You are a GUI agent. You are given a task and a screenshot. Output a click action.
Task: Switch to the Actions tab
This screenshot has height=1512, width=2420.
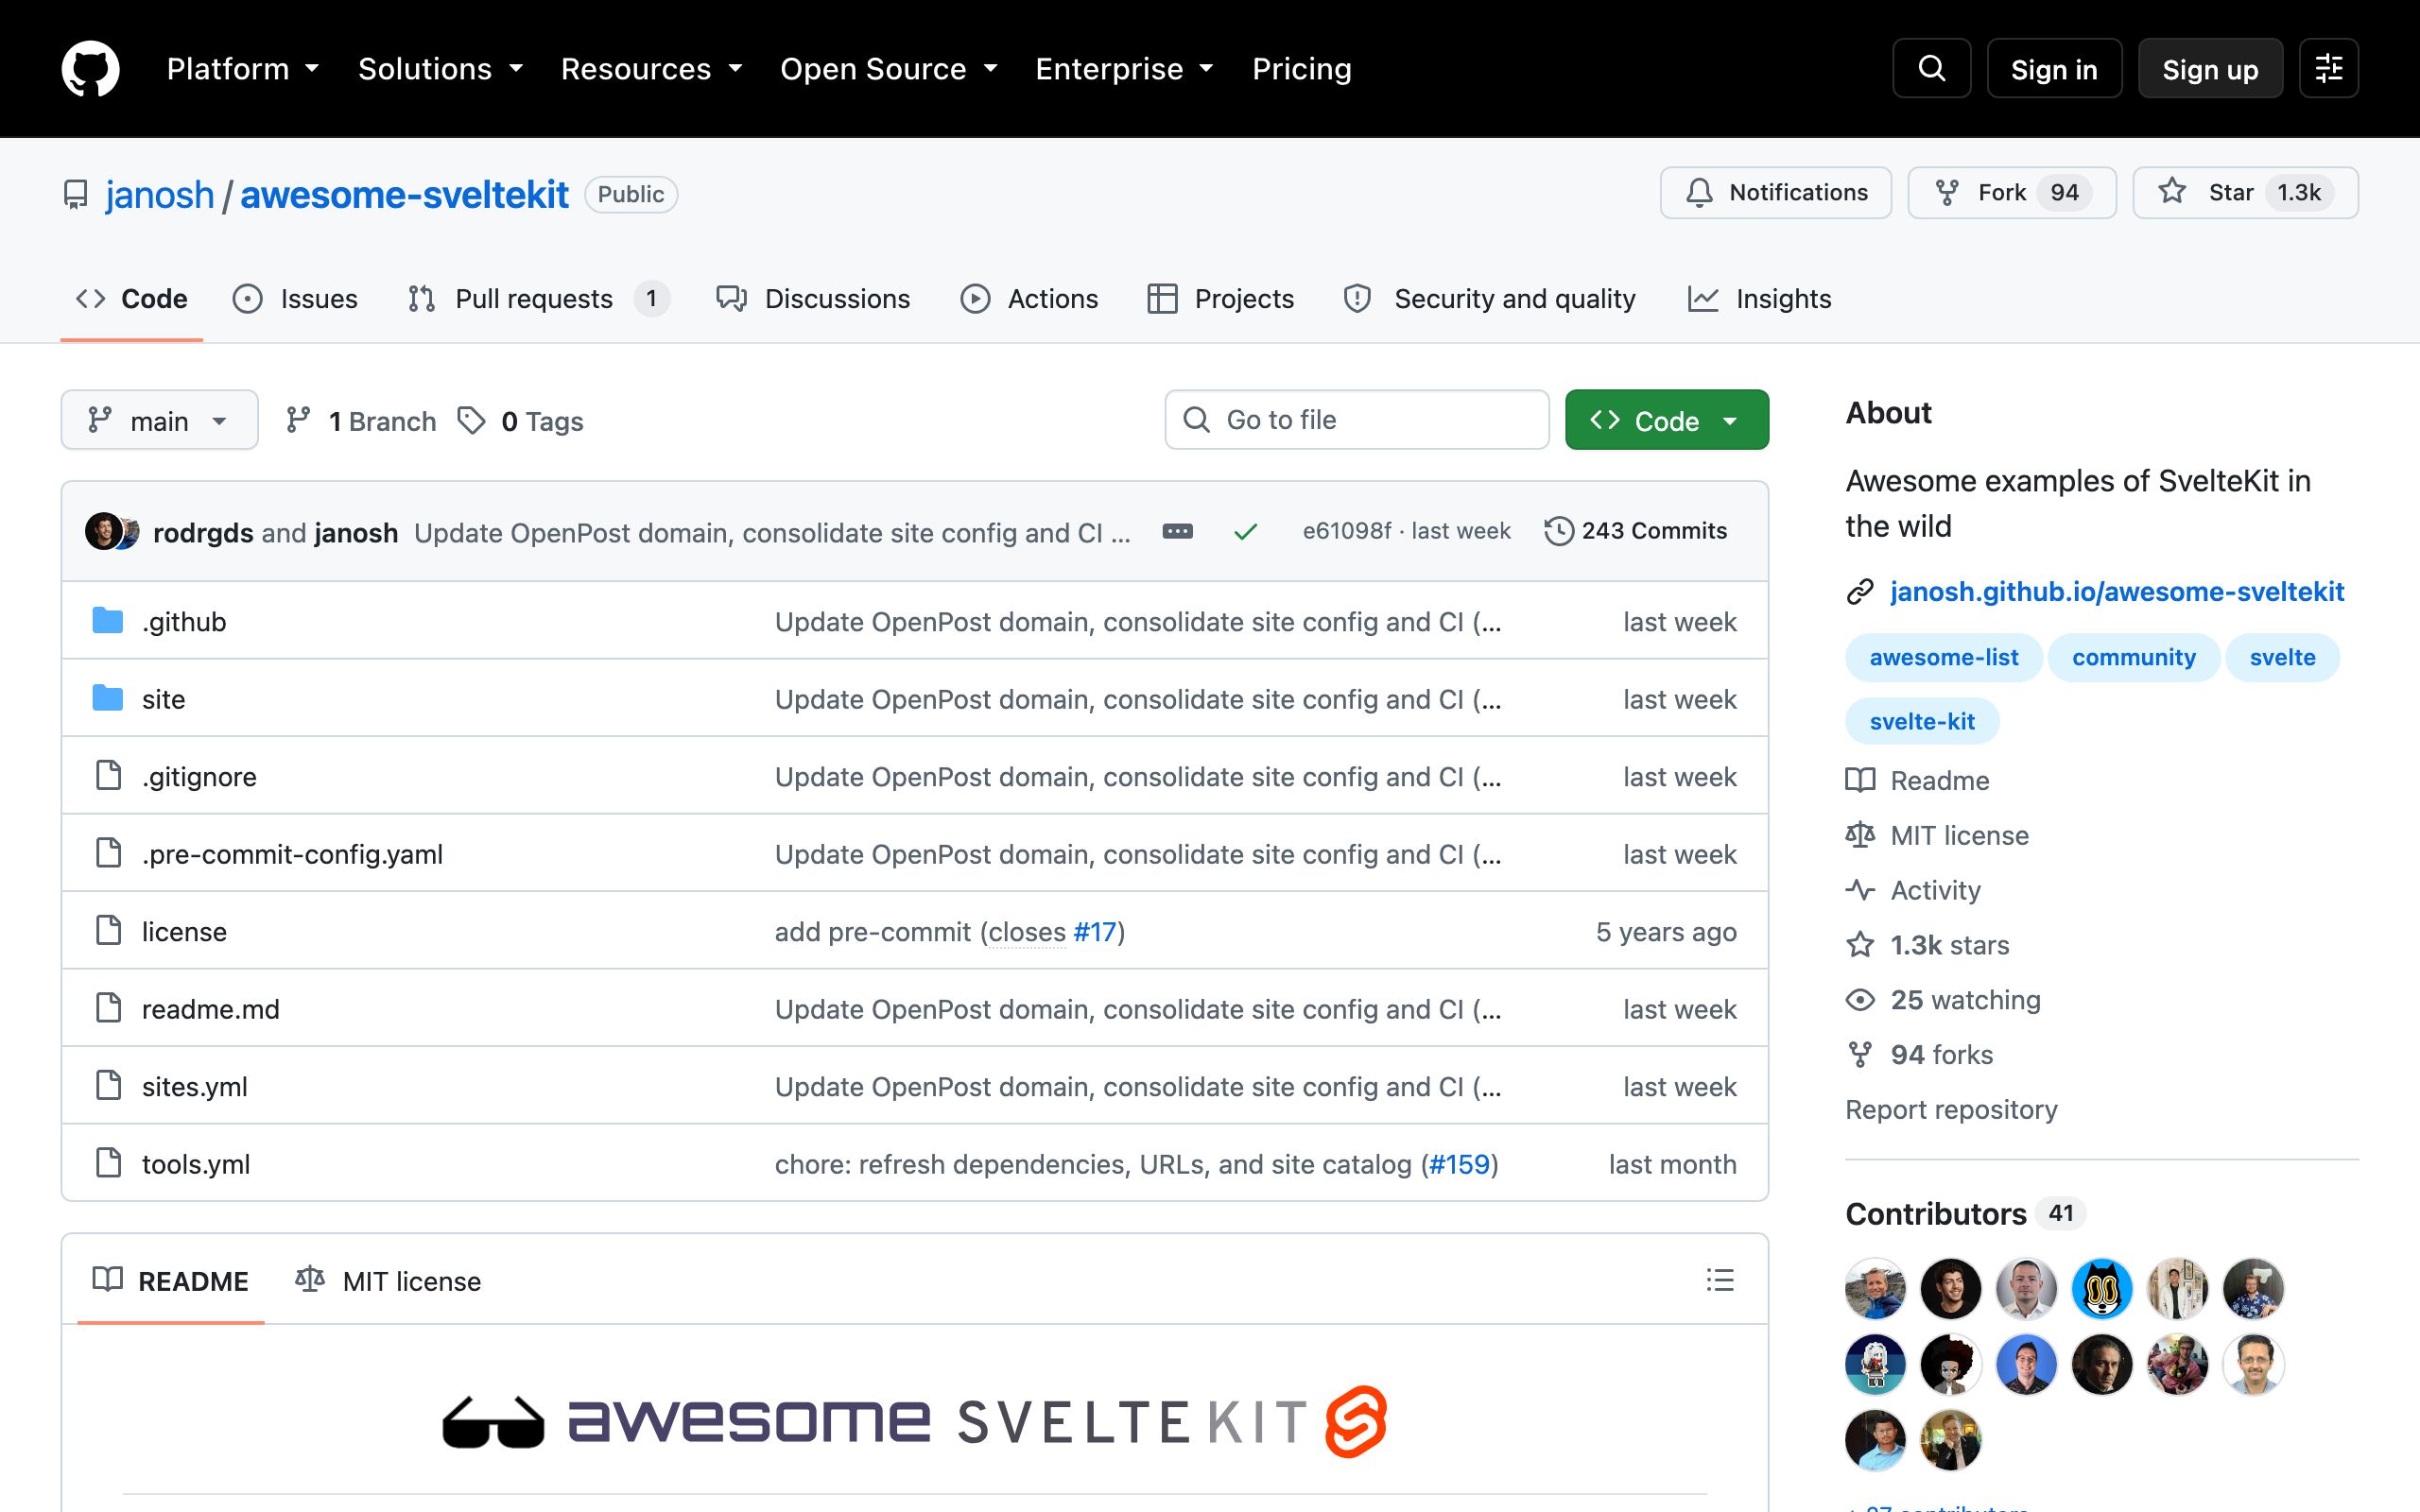pyautogui.click(x=1029, y=299)
